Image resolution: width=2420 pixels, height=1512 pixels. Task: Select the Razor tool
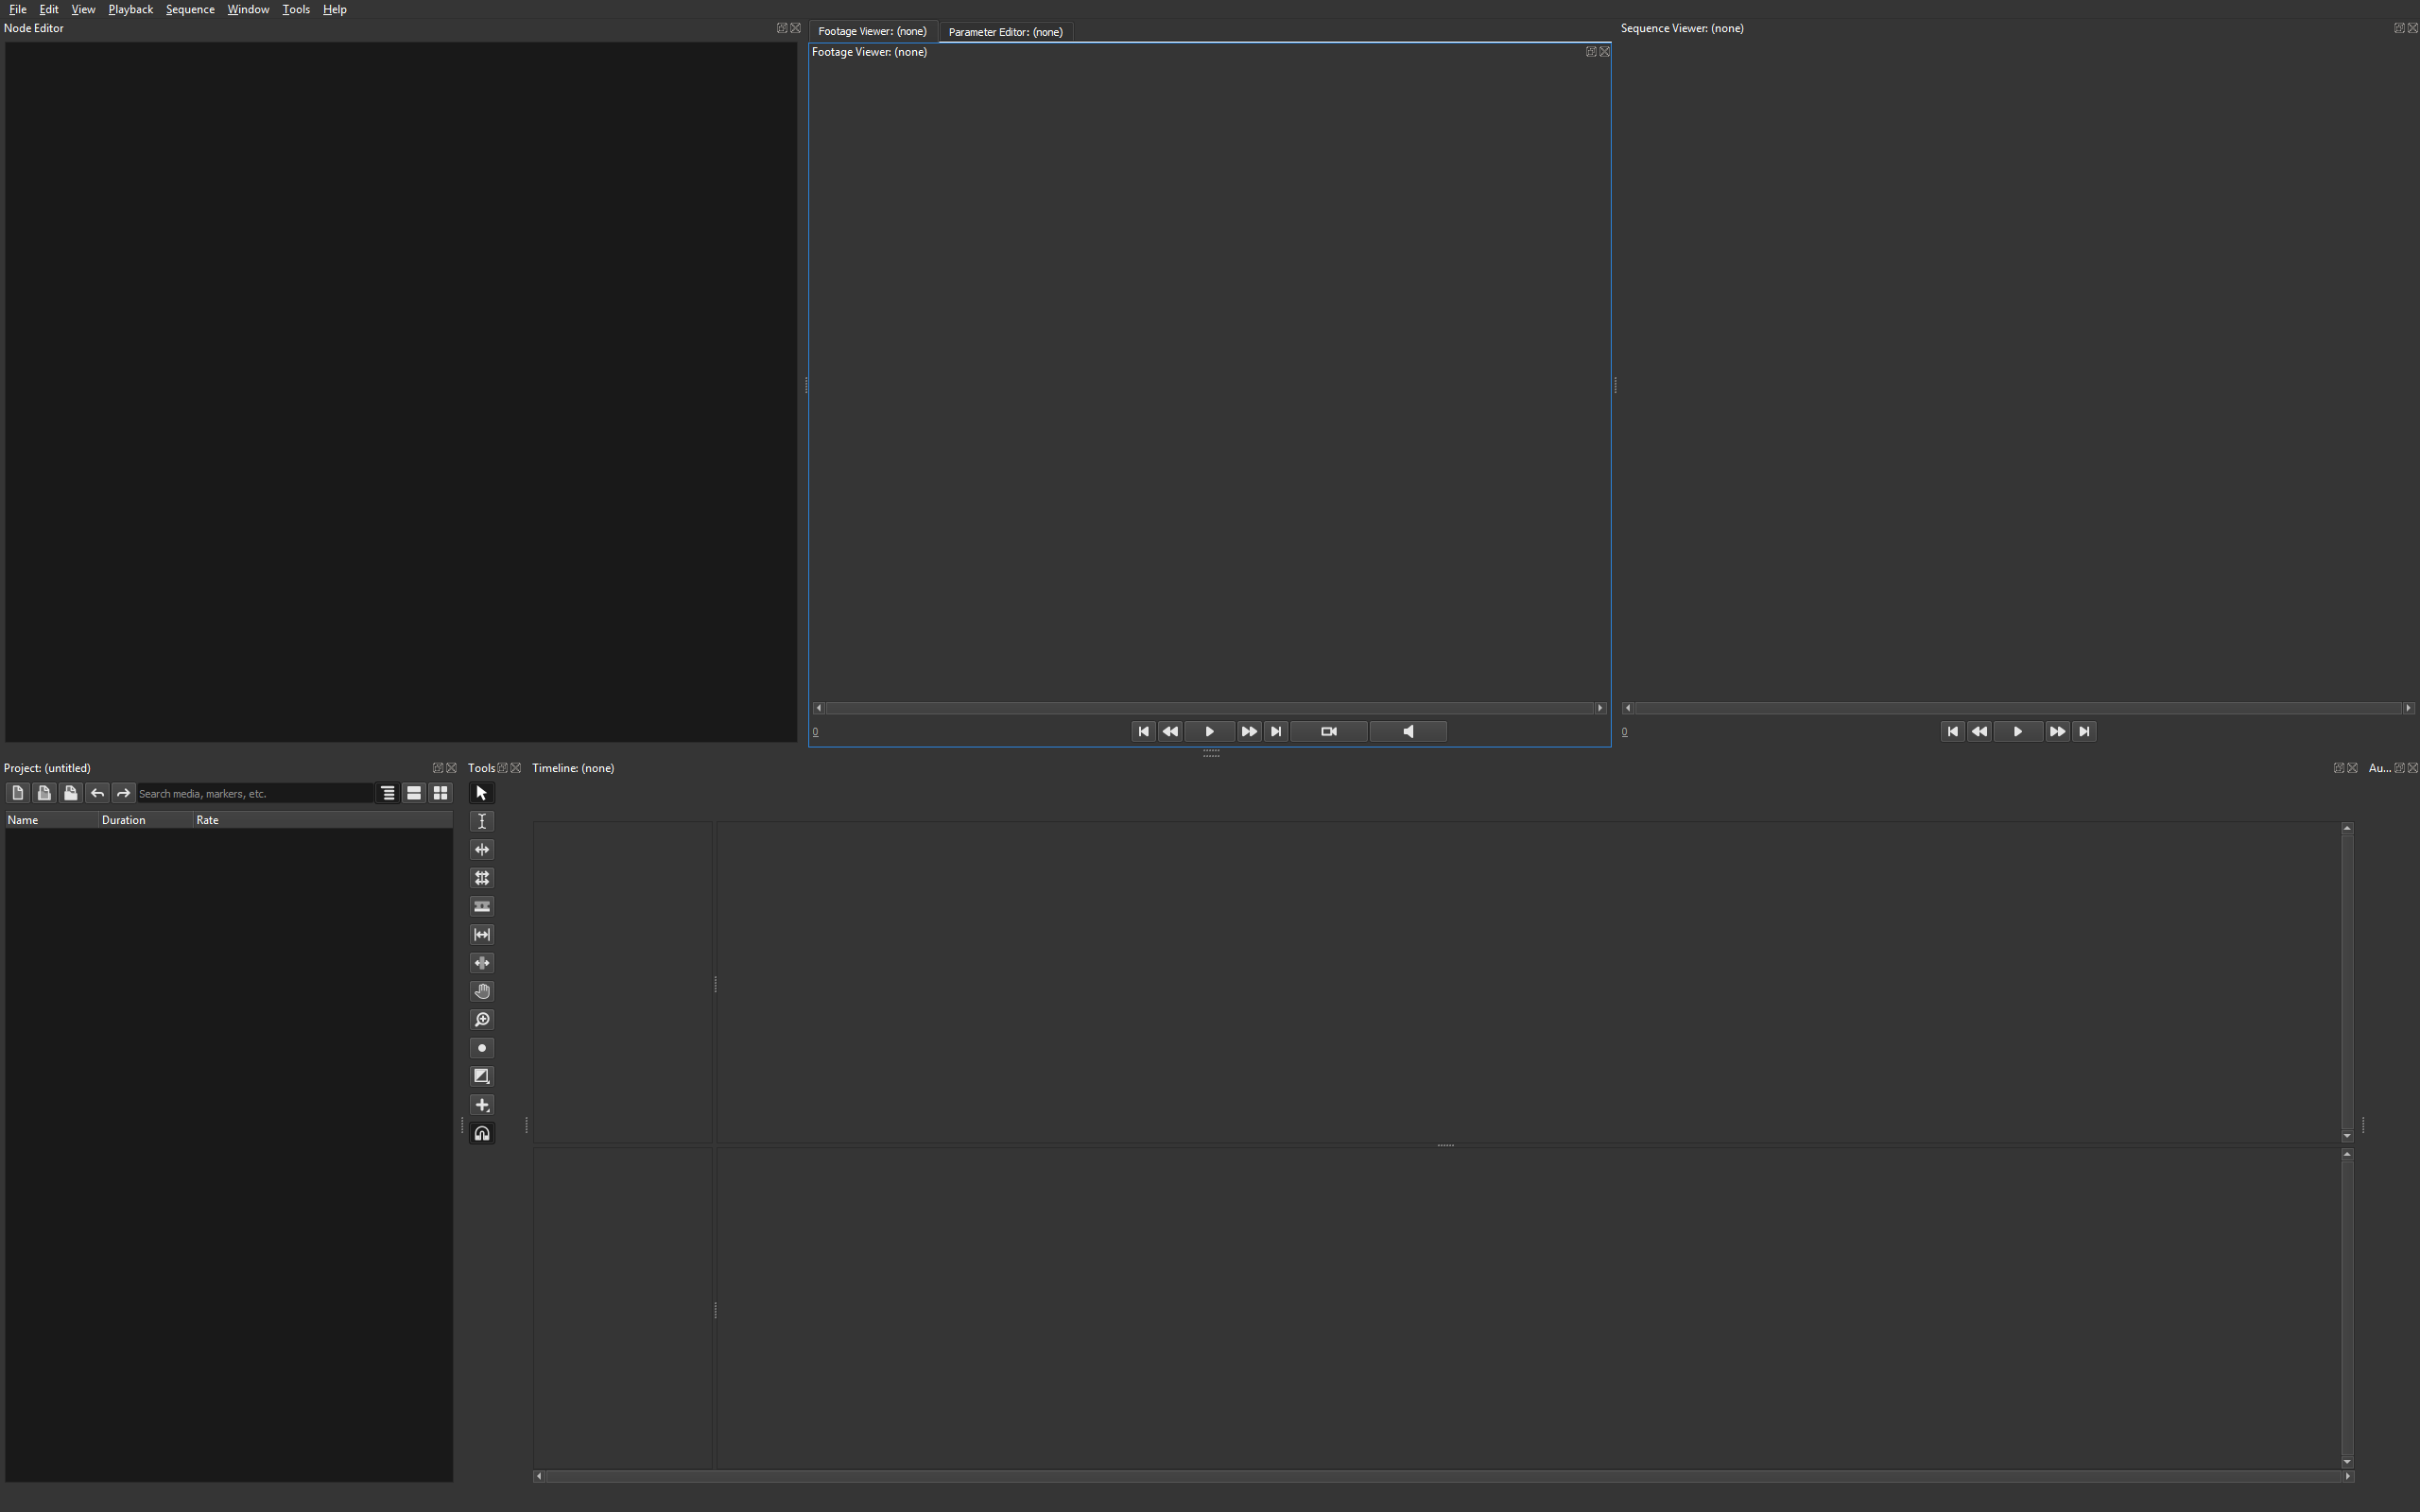(x=481, y=907)
